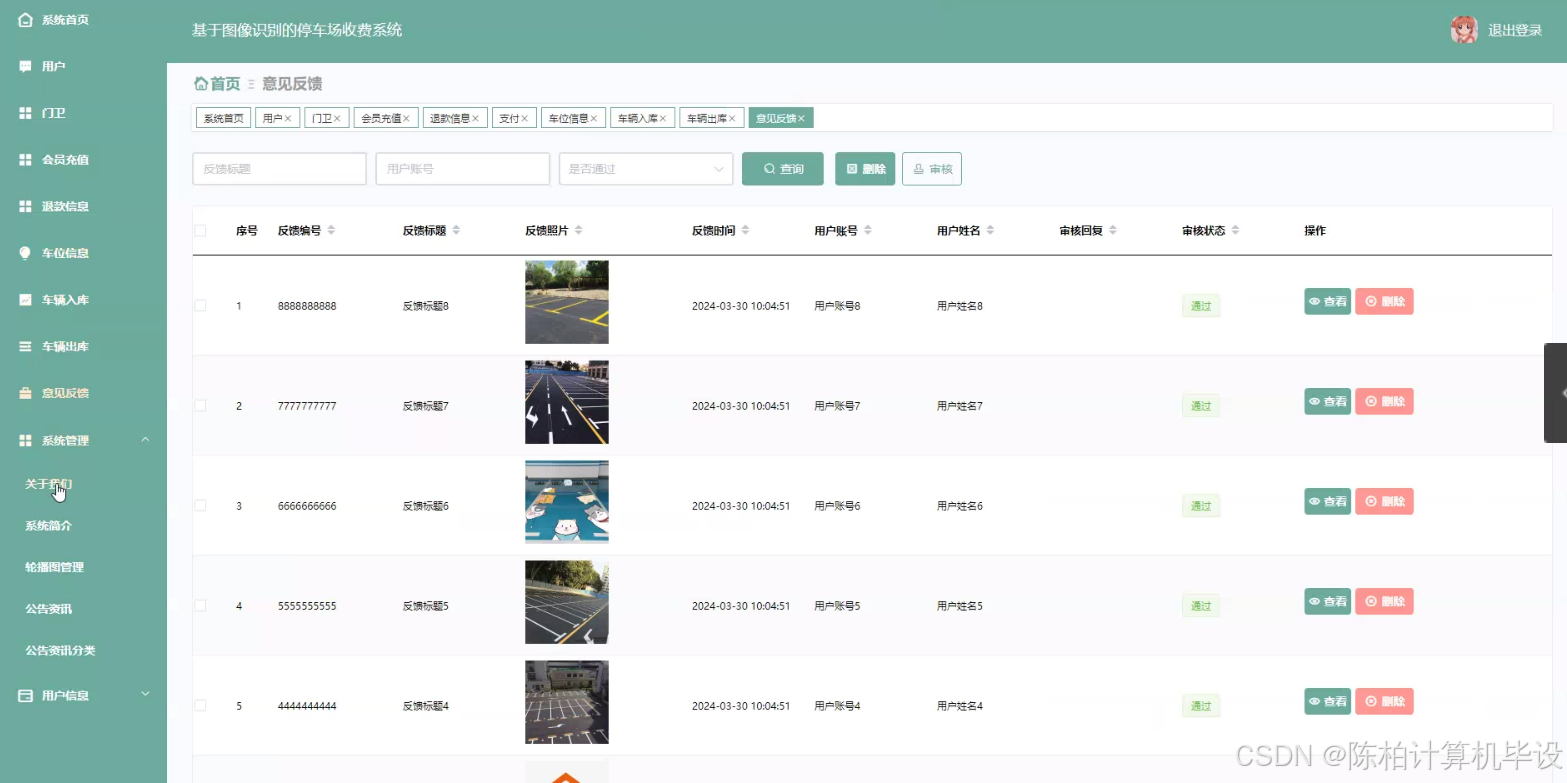Viewport: 1567px width, 783px height.
Task: Check the row with 反馈标题8
Action: coord(200,306)
